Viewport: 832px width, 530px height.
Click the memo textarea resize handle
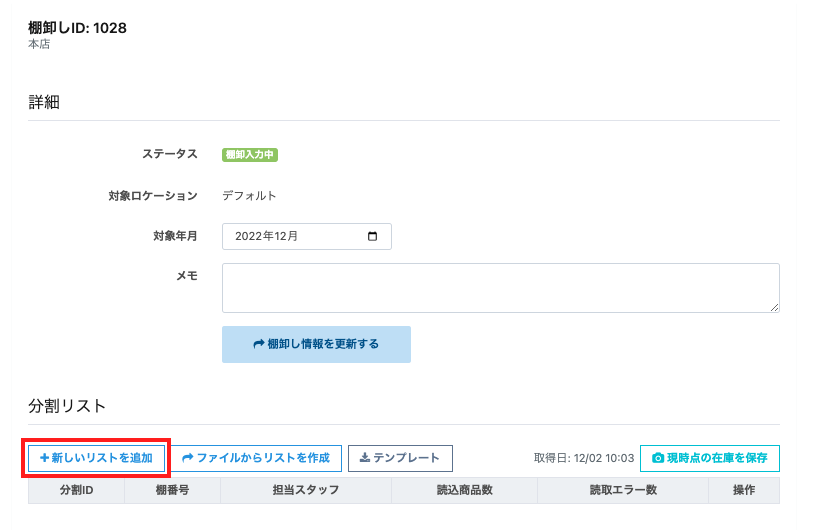coord(774,307)
